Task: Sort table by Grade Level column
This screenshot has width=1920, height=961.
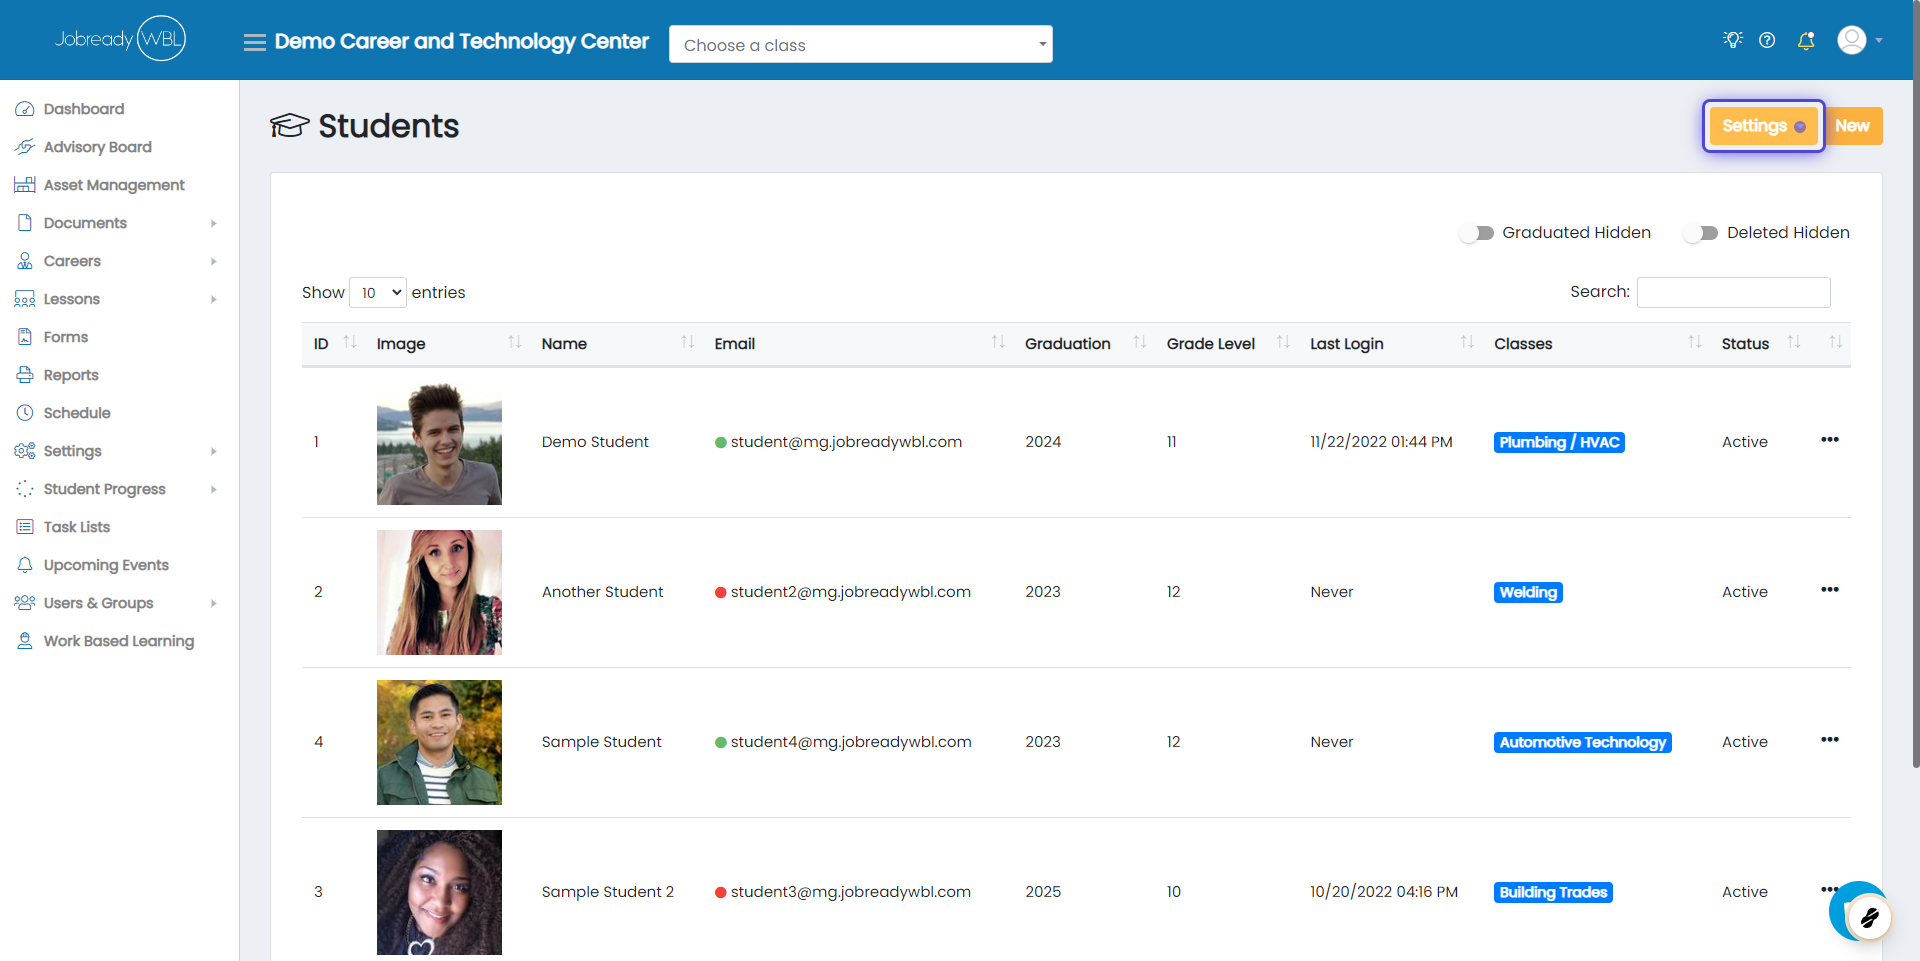Action: click(x=1228, y=343)
